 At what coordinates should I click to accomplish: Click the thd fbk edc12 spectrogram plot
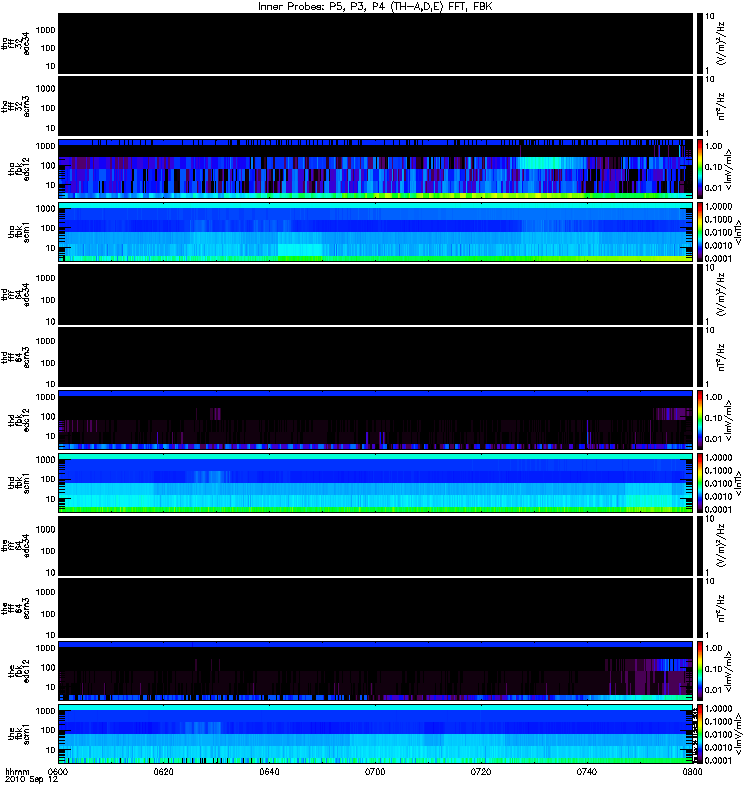click(x=375, y=420)
